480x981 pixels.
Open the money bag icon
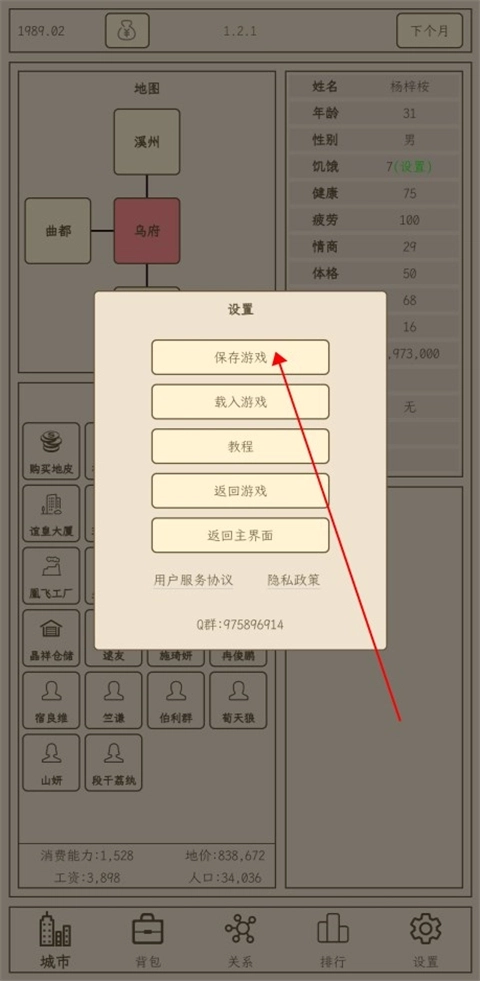(x=127, y=31)
